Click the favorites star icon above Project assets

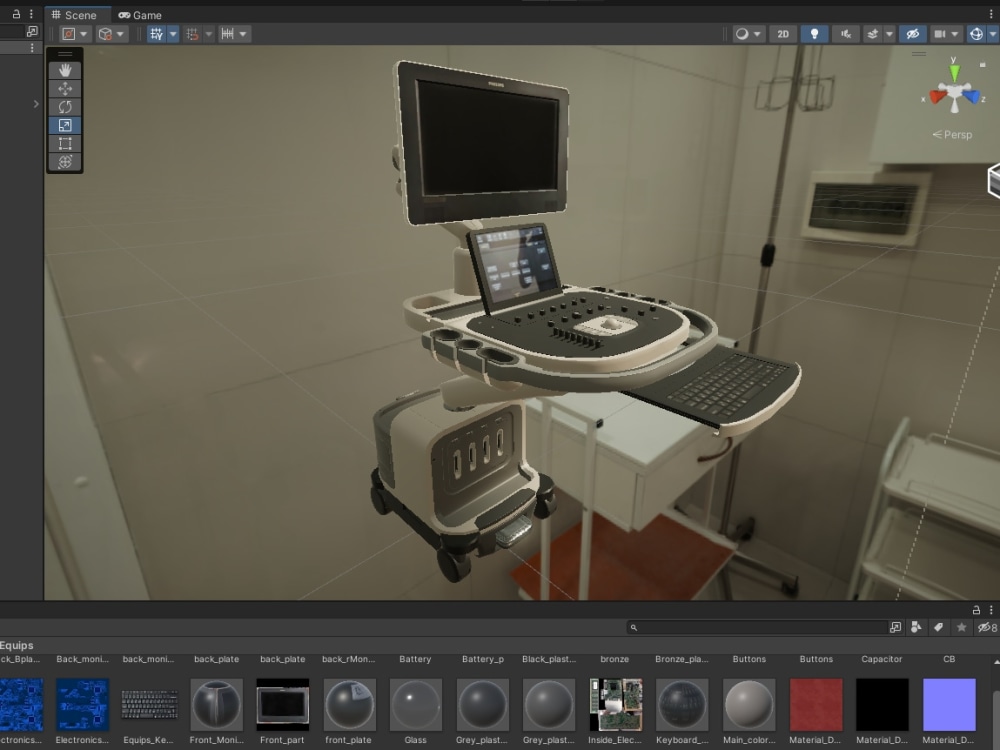[x=962, y=625]
